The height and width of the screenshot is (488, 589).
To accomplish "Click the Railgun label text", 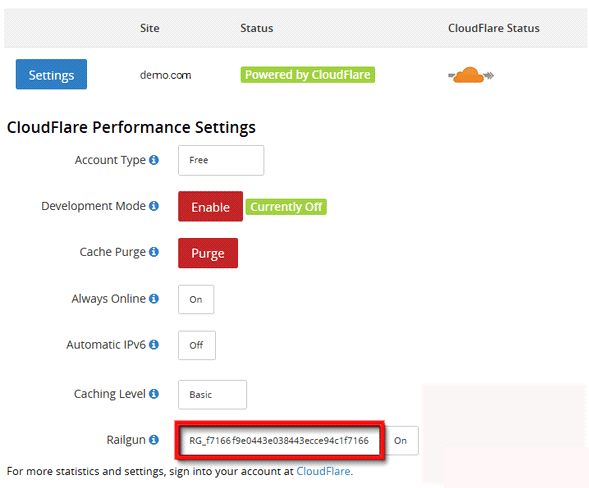I will click(x=126, y=440).
